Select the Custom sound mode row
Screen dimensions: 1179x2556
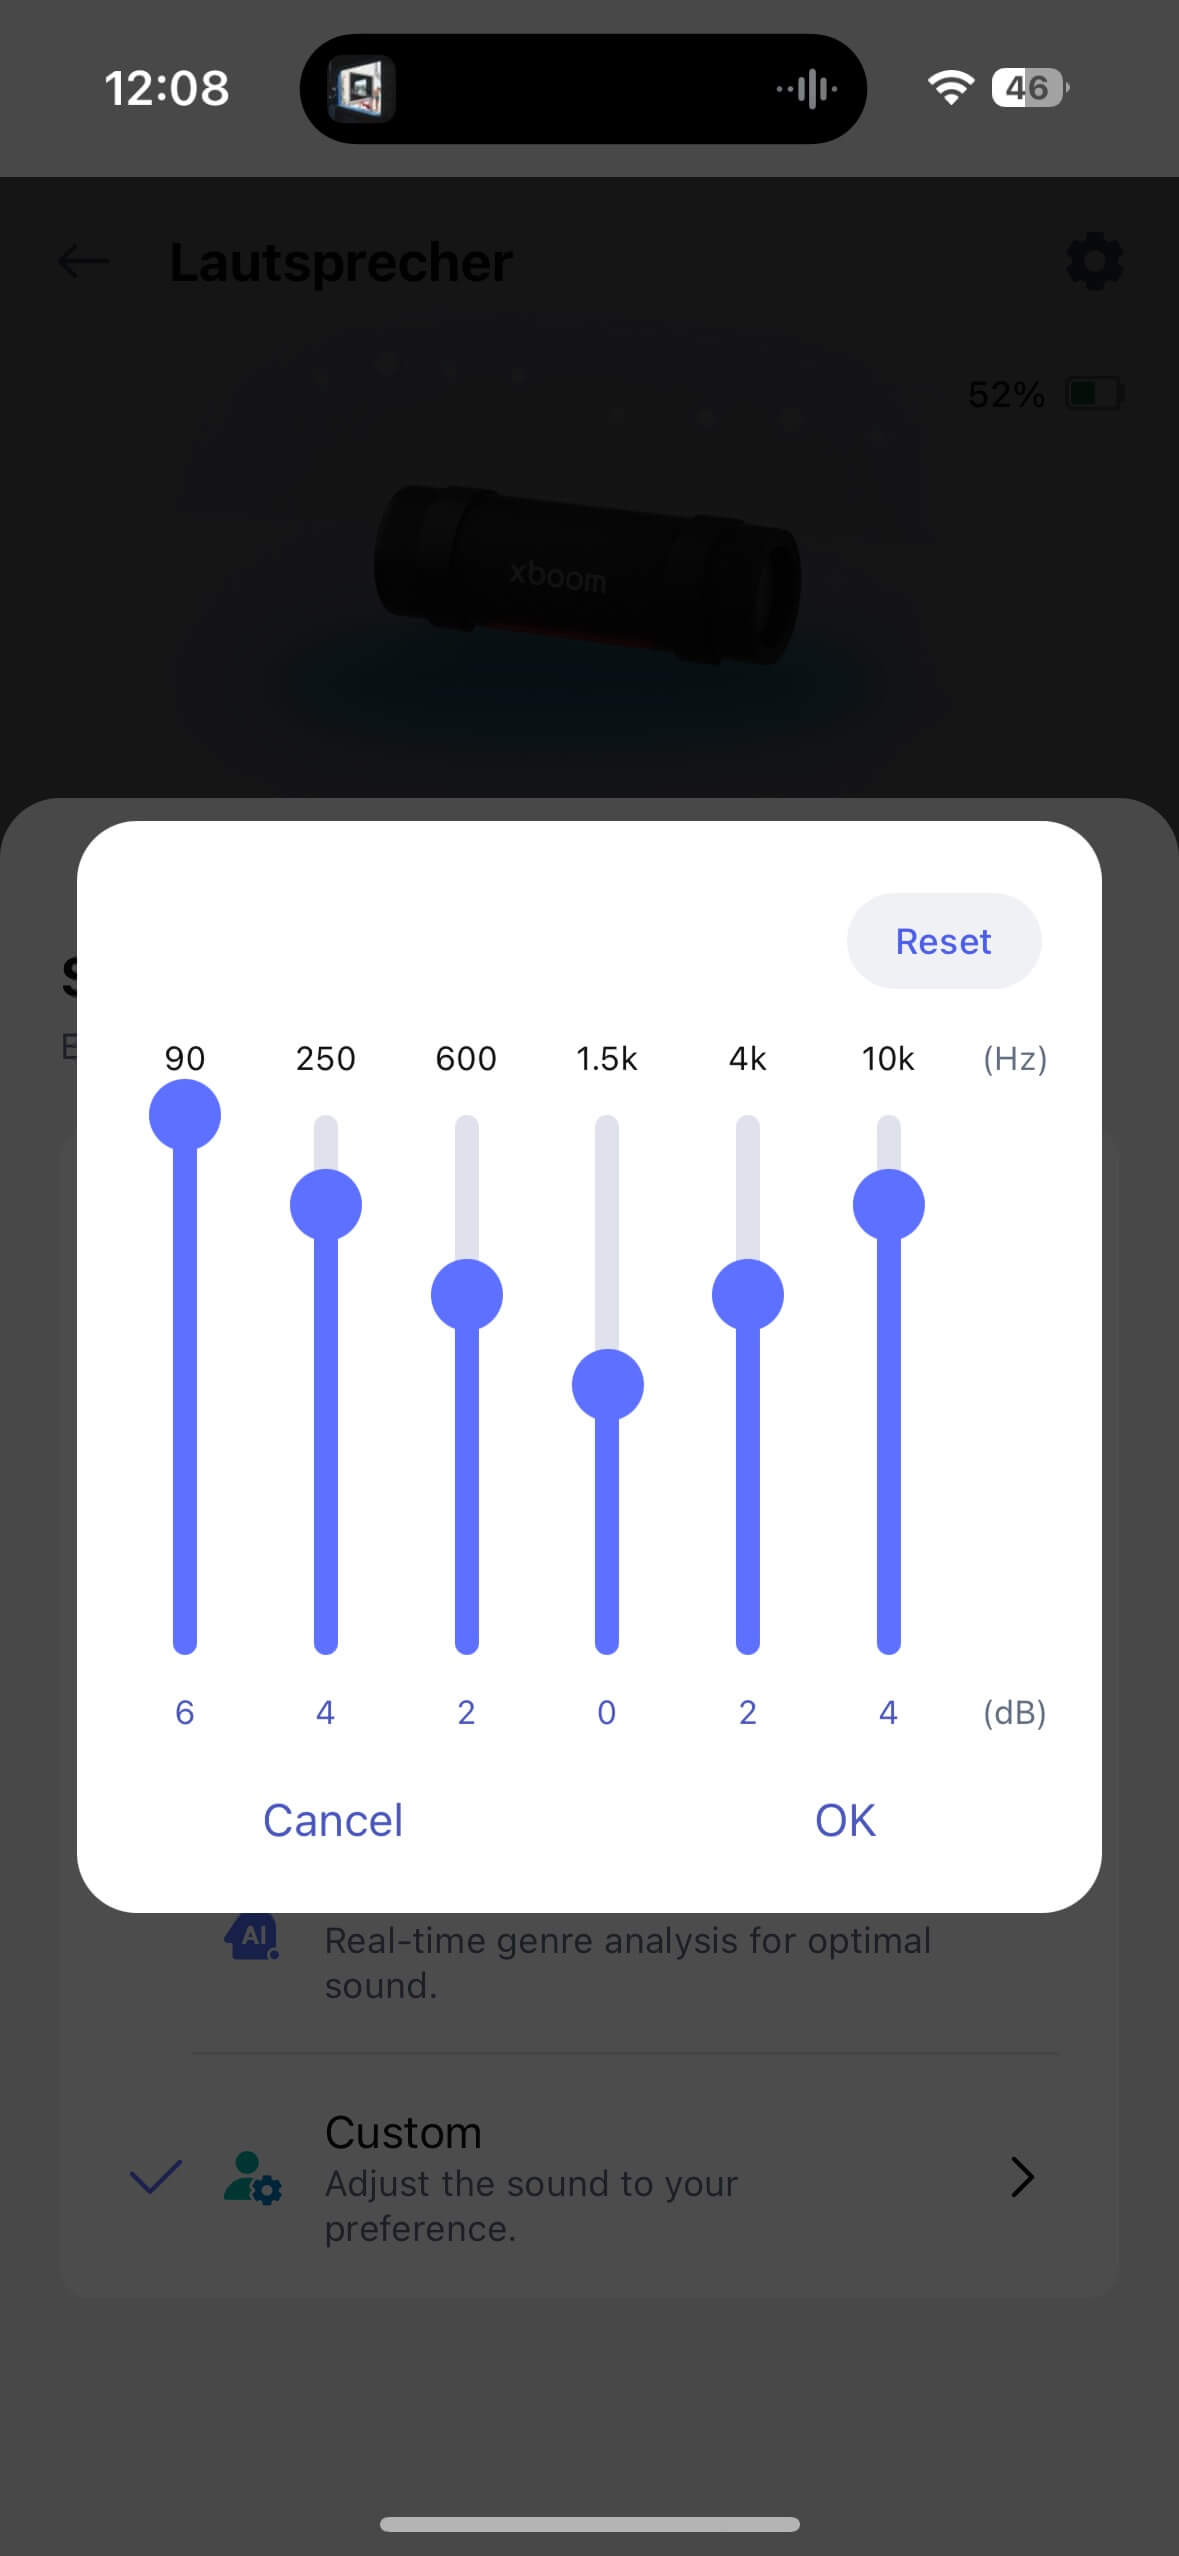tap(600, 2178)
